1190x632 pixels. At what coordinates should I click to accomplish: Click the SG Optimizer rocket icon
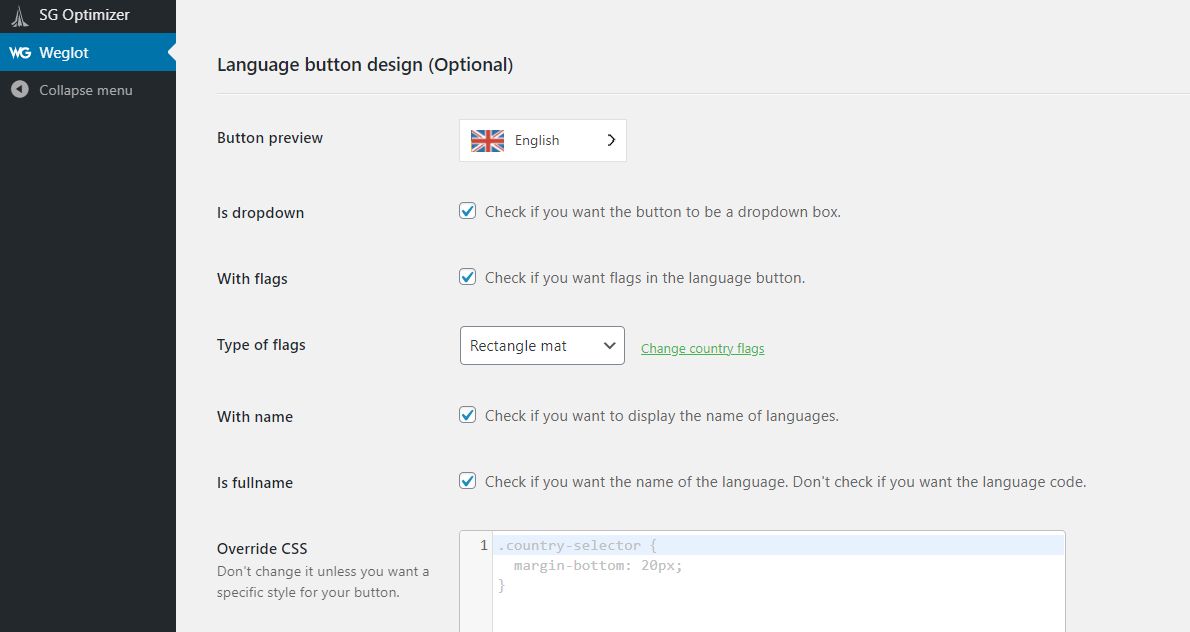tap(19, 16)
